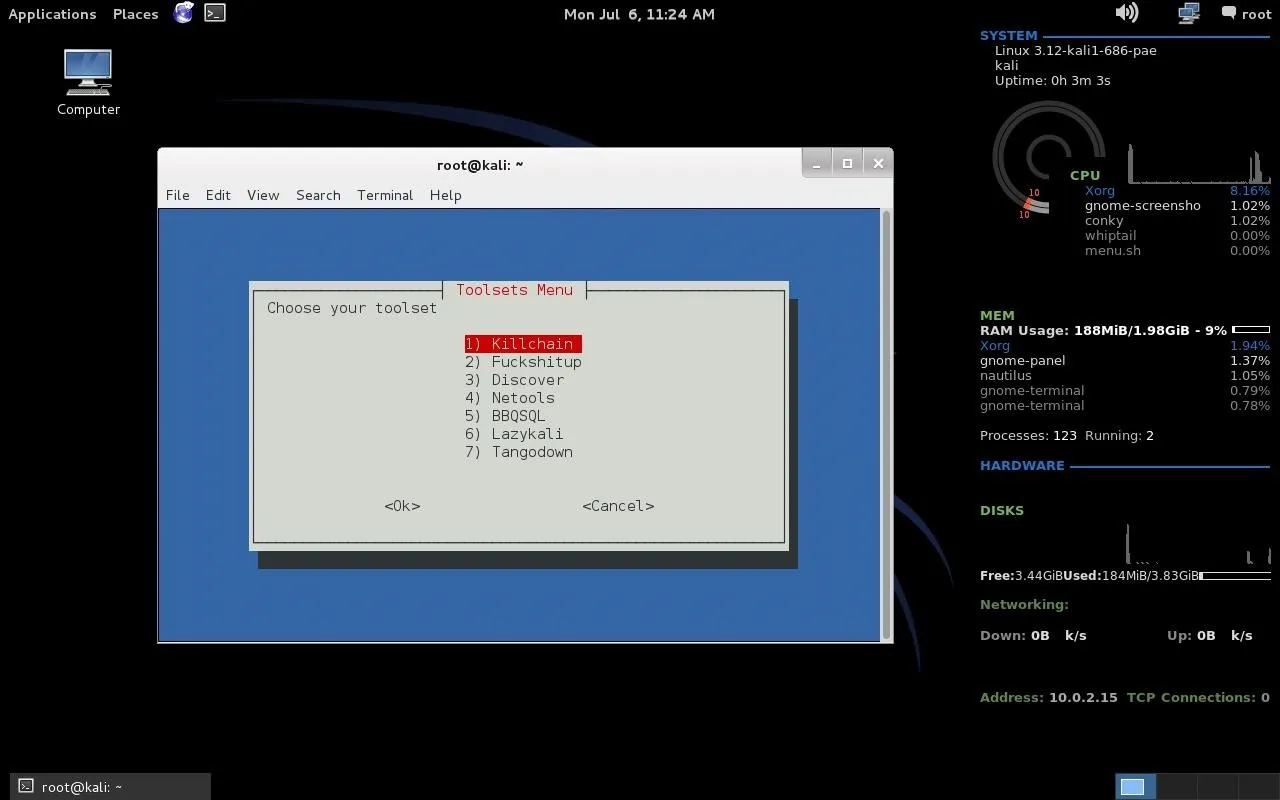Select toolset option number two

pos(523,362)
